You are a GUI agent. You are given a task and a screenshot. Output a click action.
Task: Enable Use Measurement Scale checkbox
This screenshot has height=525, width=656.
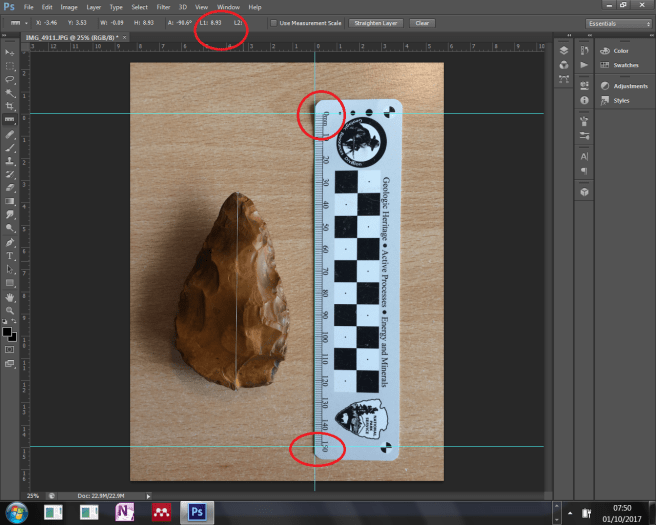(273, 22)
